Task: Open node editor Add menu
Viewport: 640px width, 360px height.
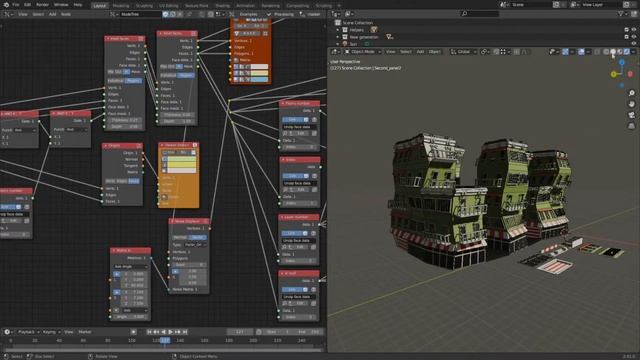Action: point(52,14)
